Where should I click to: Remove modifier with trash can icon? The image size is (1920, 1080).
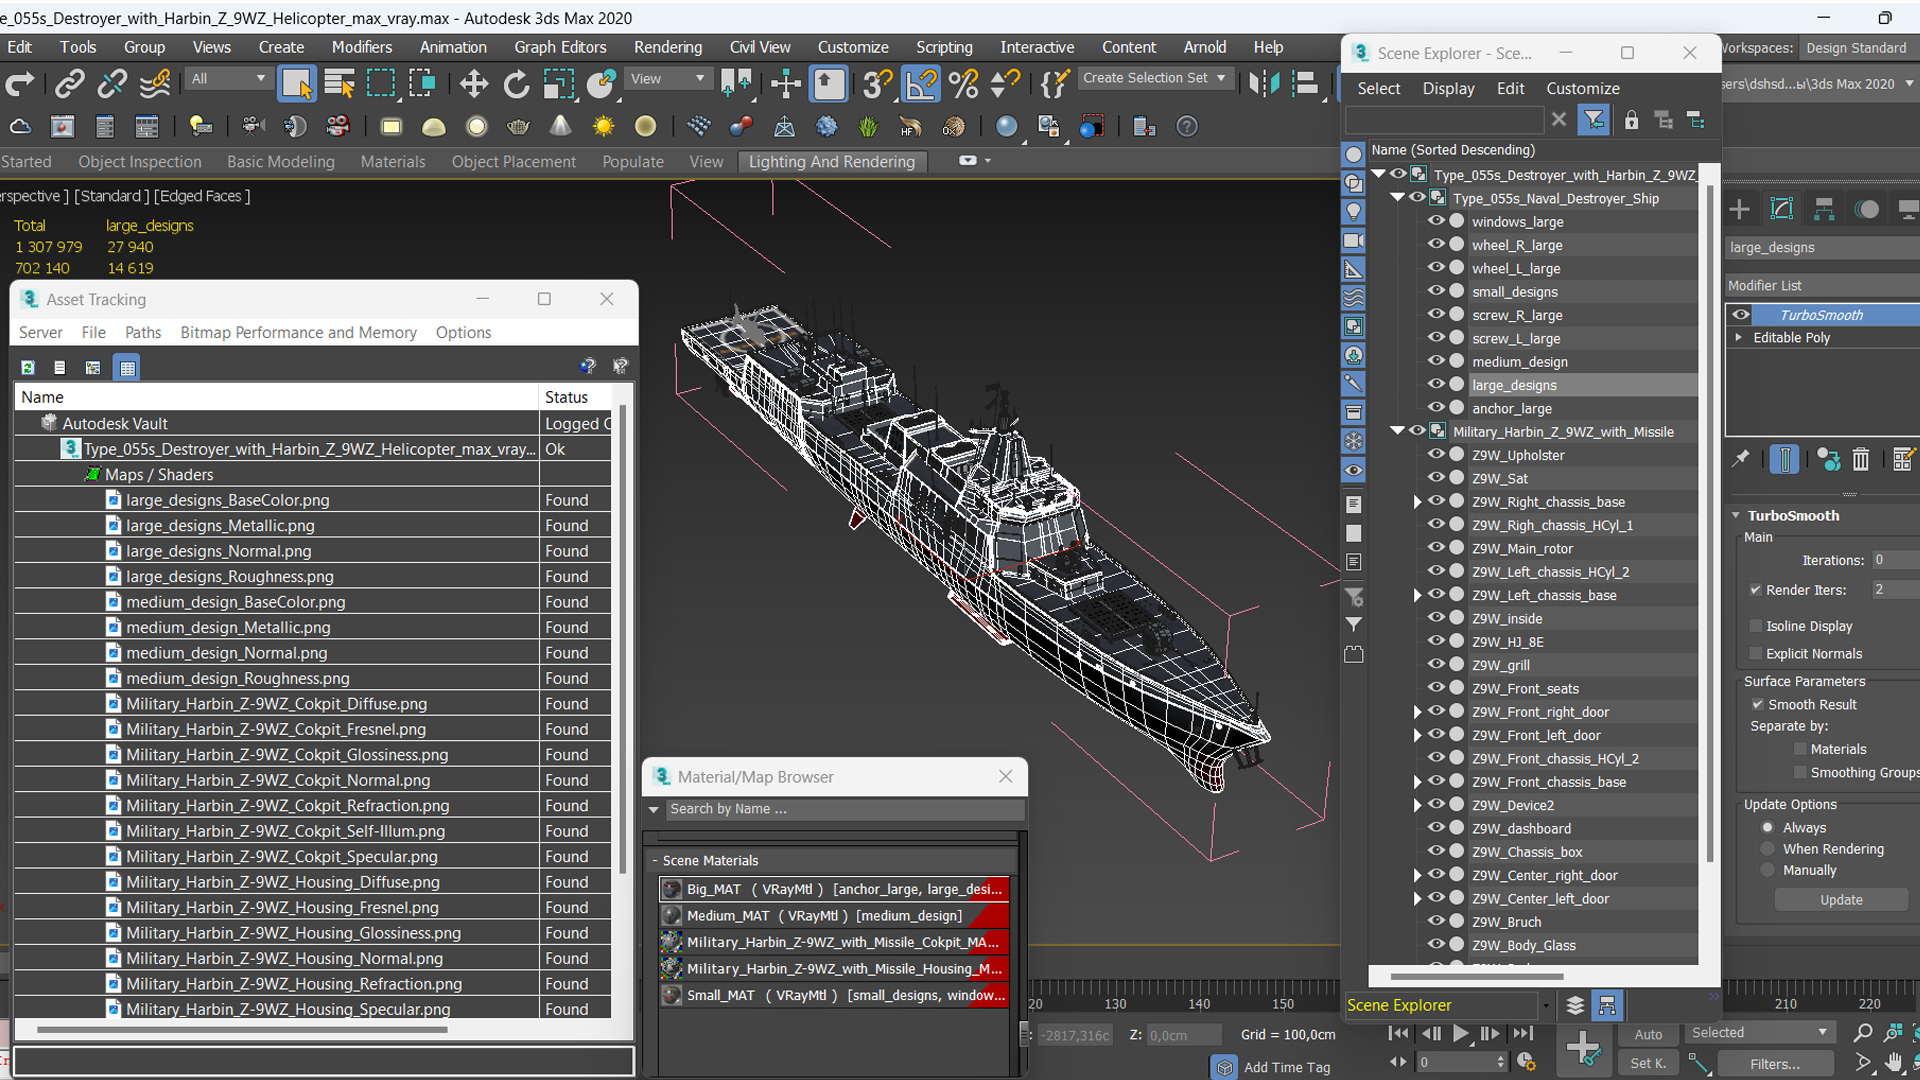coord(1860,459)
